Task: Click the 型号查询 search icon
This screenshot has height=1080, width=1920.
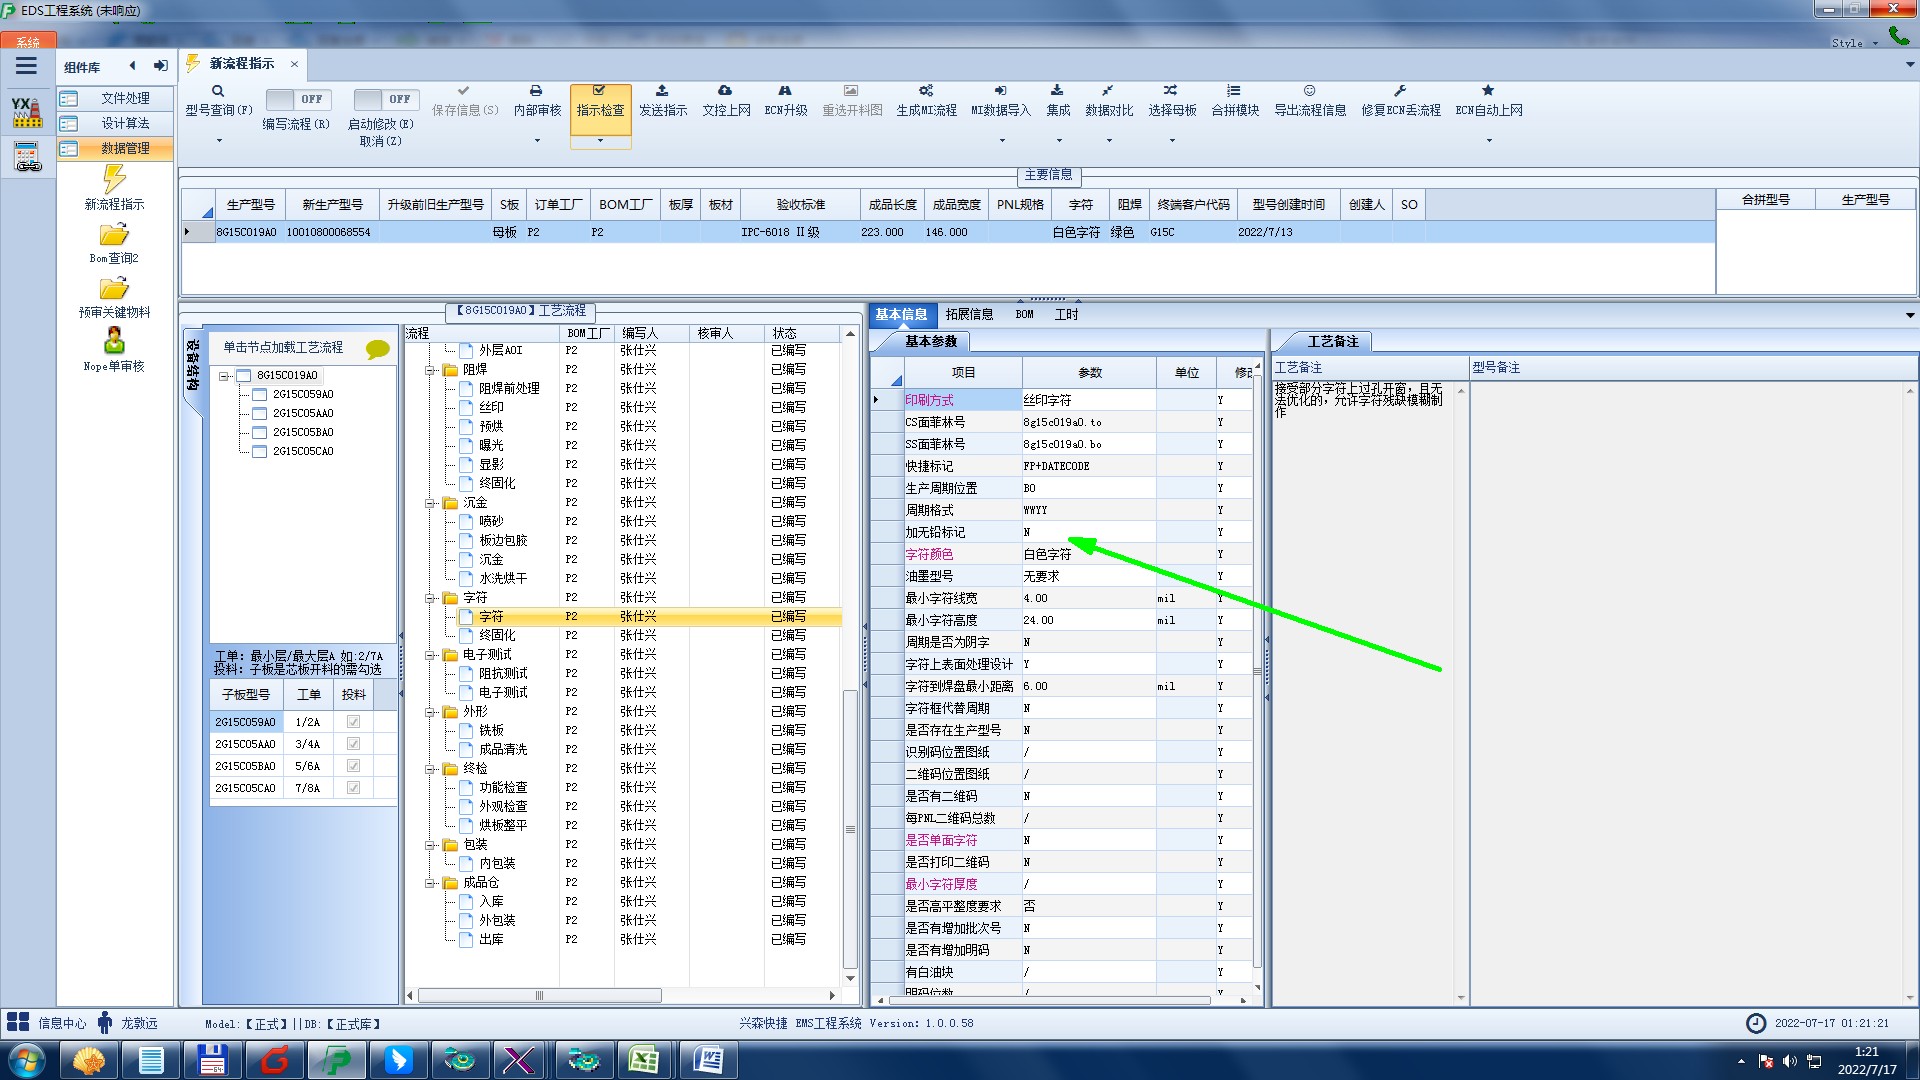Action: 218,91
